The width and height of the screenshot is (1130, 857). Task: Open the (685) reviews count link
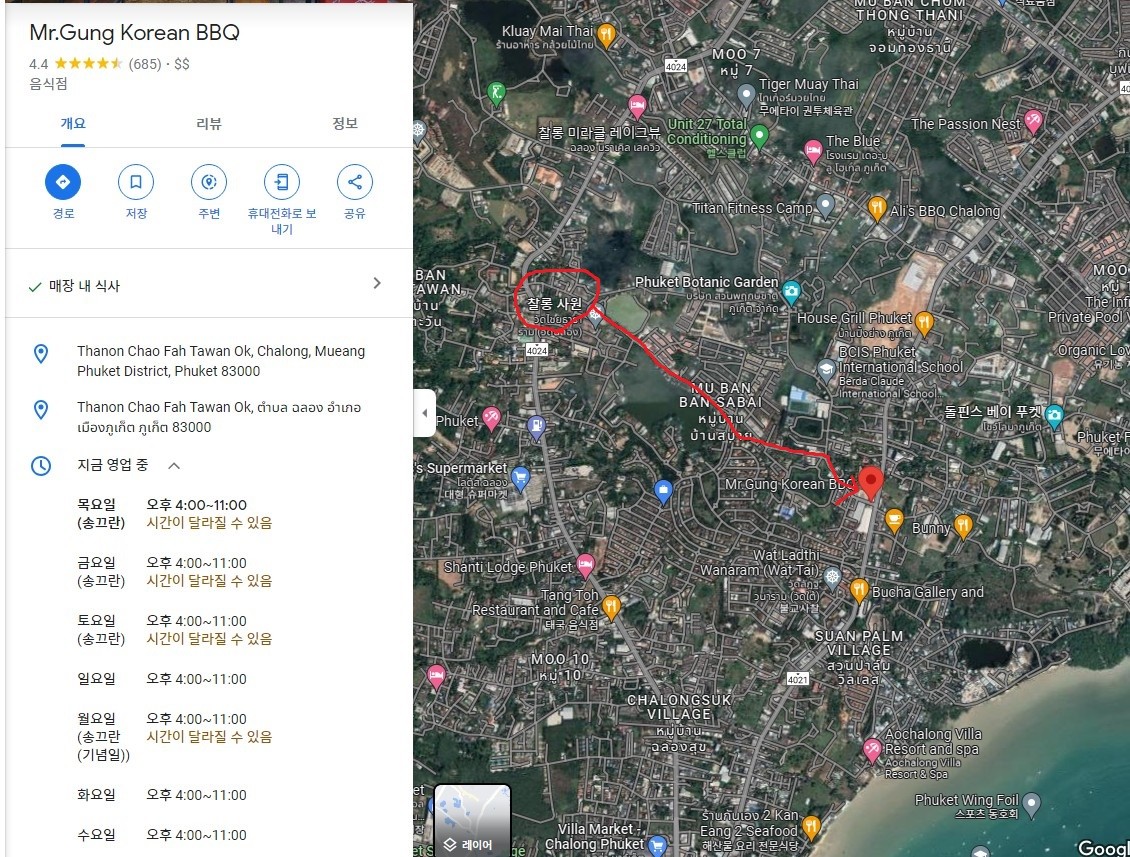[145, 64]
